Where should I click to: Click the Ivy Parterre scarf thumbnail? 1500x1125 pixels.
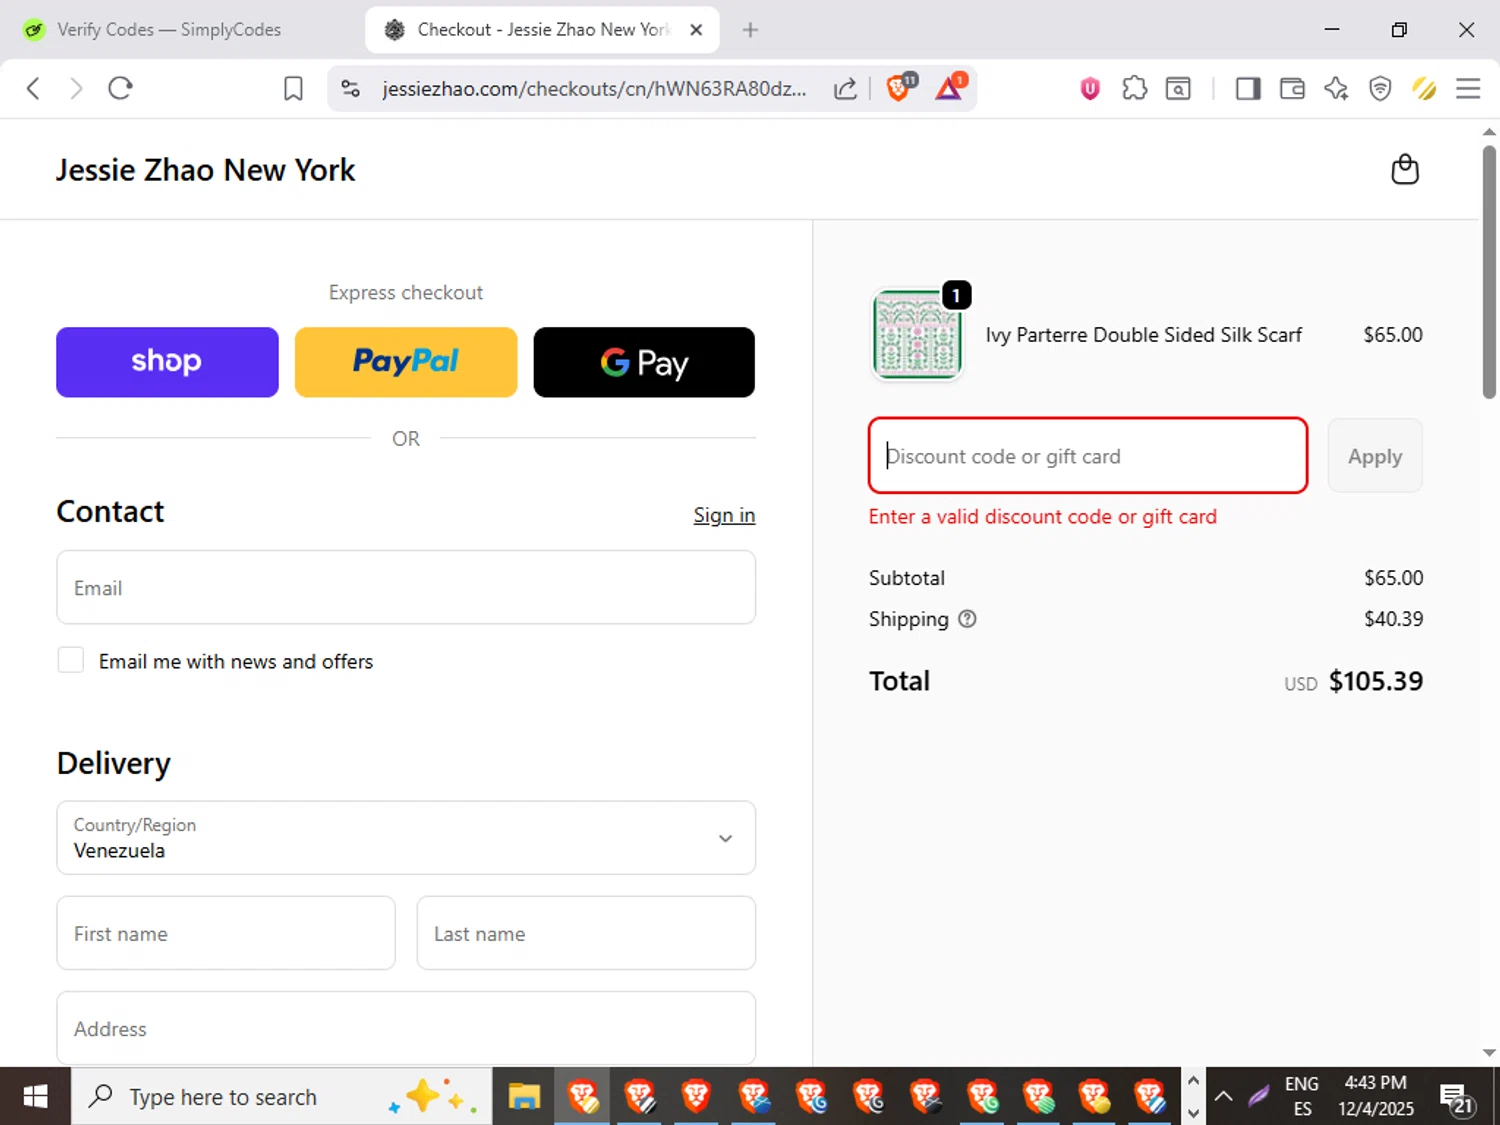tap(917, 335)
